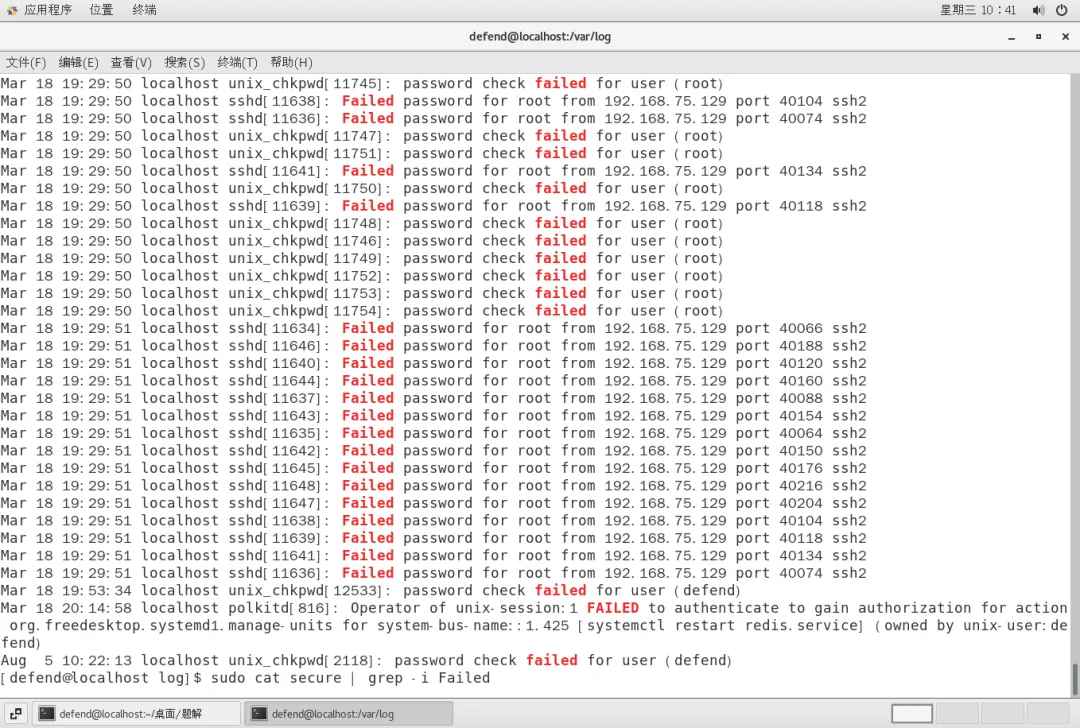Viewport: 1080px width, 728px height.
Task: Open the clock showing 星期三 10:41
Action: (x=978, y=10)
